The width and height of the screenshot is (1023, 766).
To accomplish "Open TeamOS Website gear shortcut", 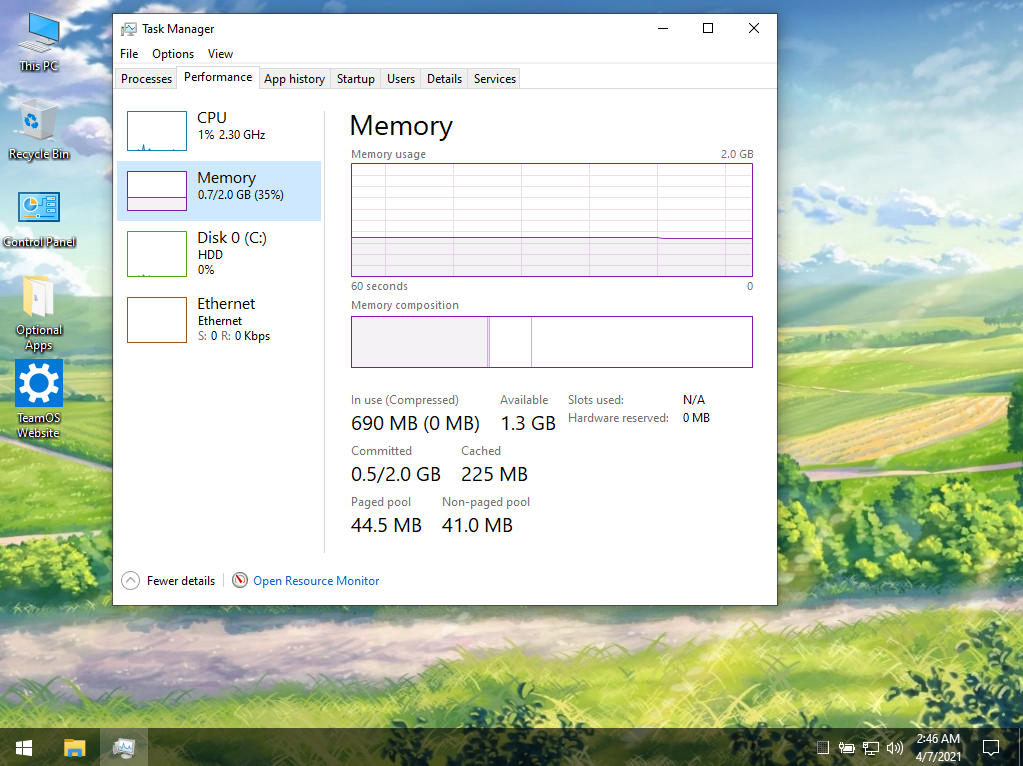I will point(38,399).
